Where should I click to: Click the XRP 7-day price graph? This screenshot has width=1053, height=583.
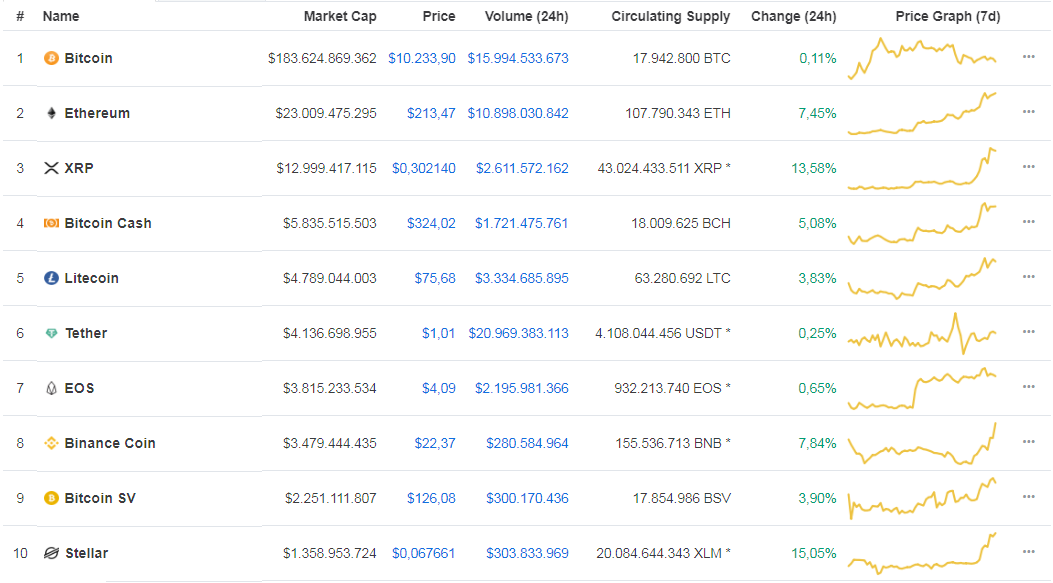tap(922, 168)
